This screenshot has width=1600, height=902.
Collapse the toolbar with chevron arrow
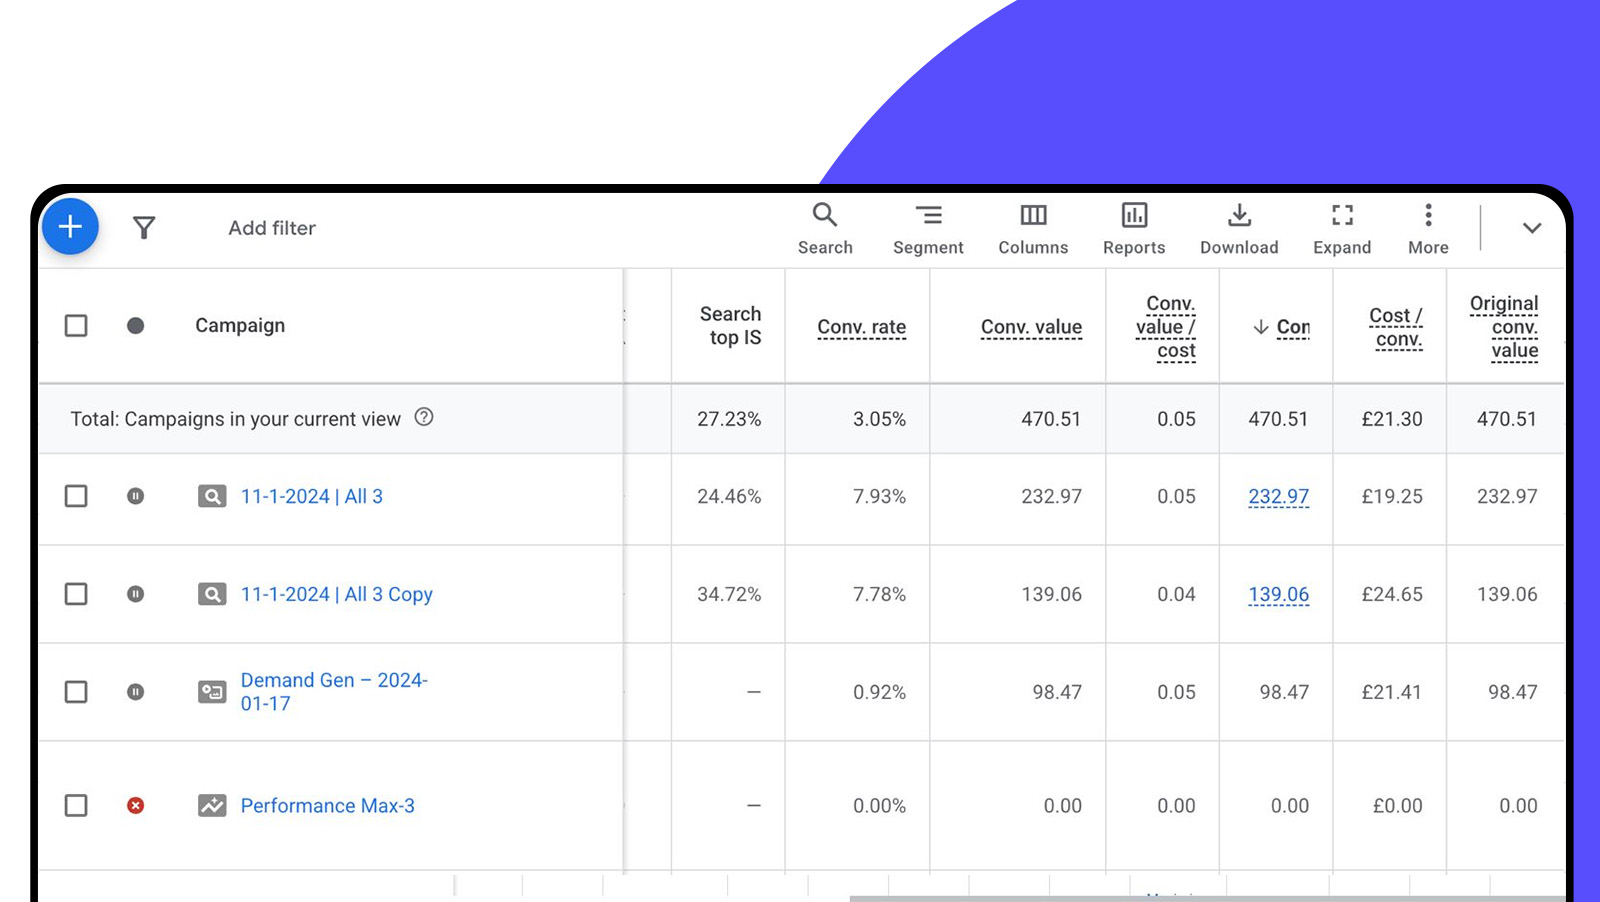pyautogui.click(x=1531, y=228)
